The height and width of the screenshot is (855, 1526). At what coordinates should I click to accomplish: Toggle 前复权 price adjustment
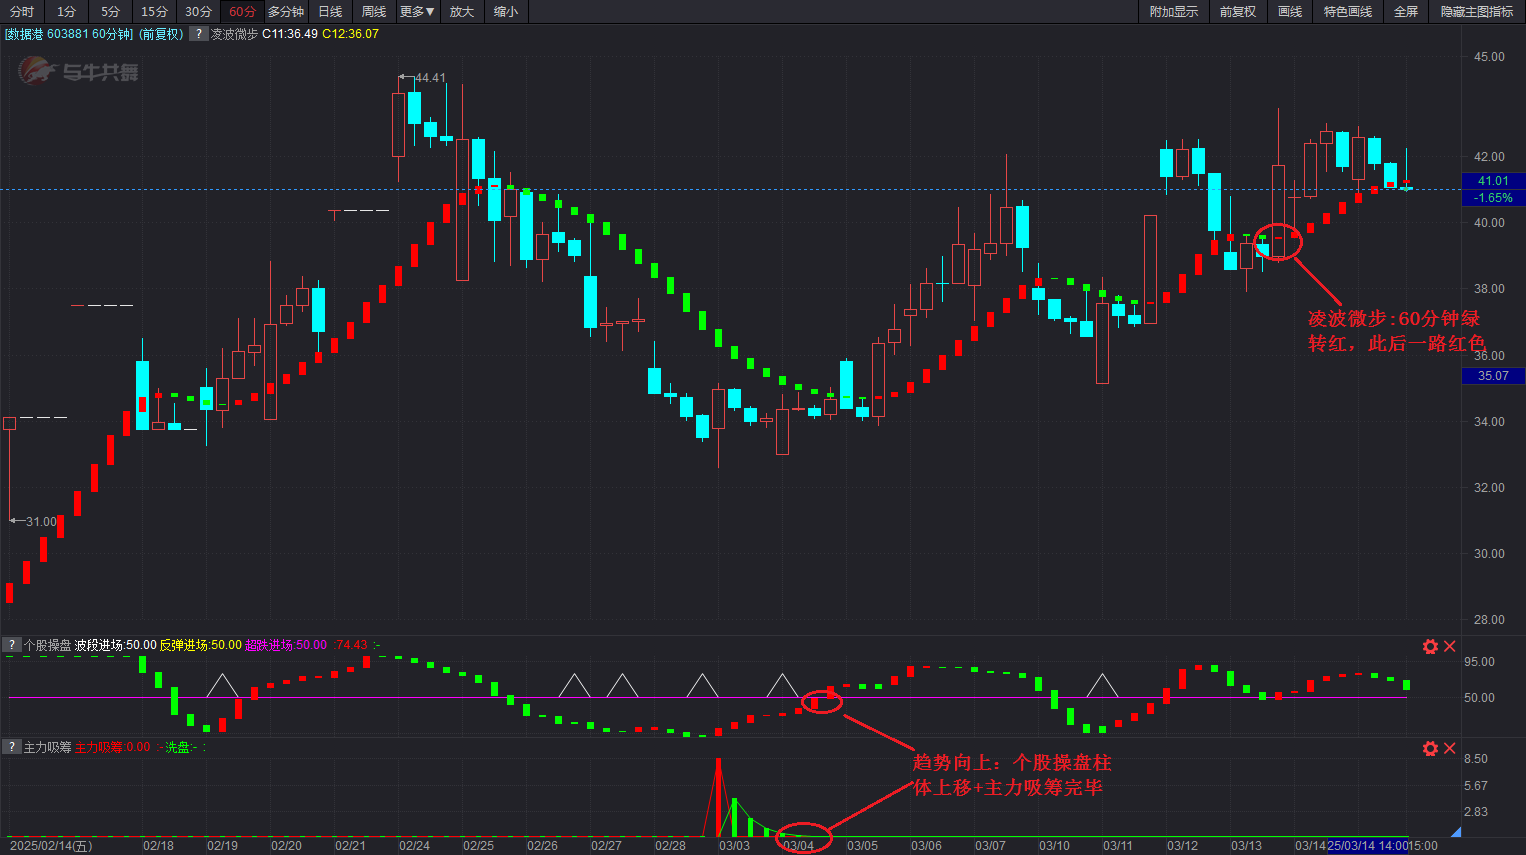click(1238, 12)
